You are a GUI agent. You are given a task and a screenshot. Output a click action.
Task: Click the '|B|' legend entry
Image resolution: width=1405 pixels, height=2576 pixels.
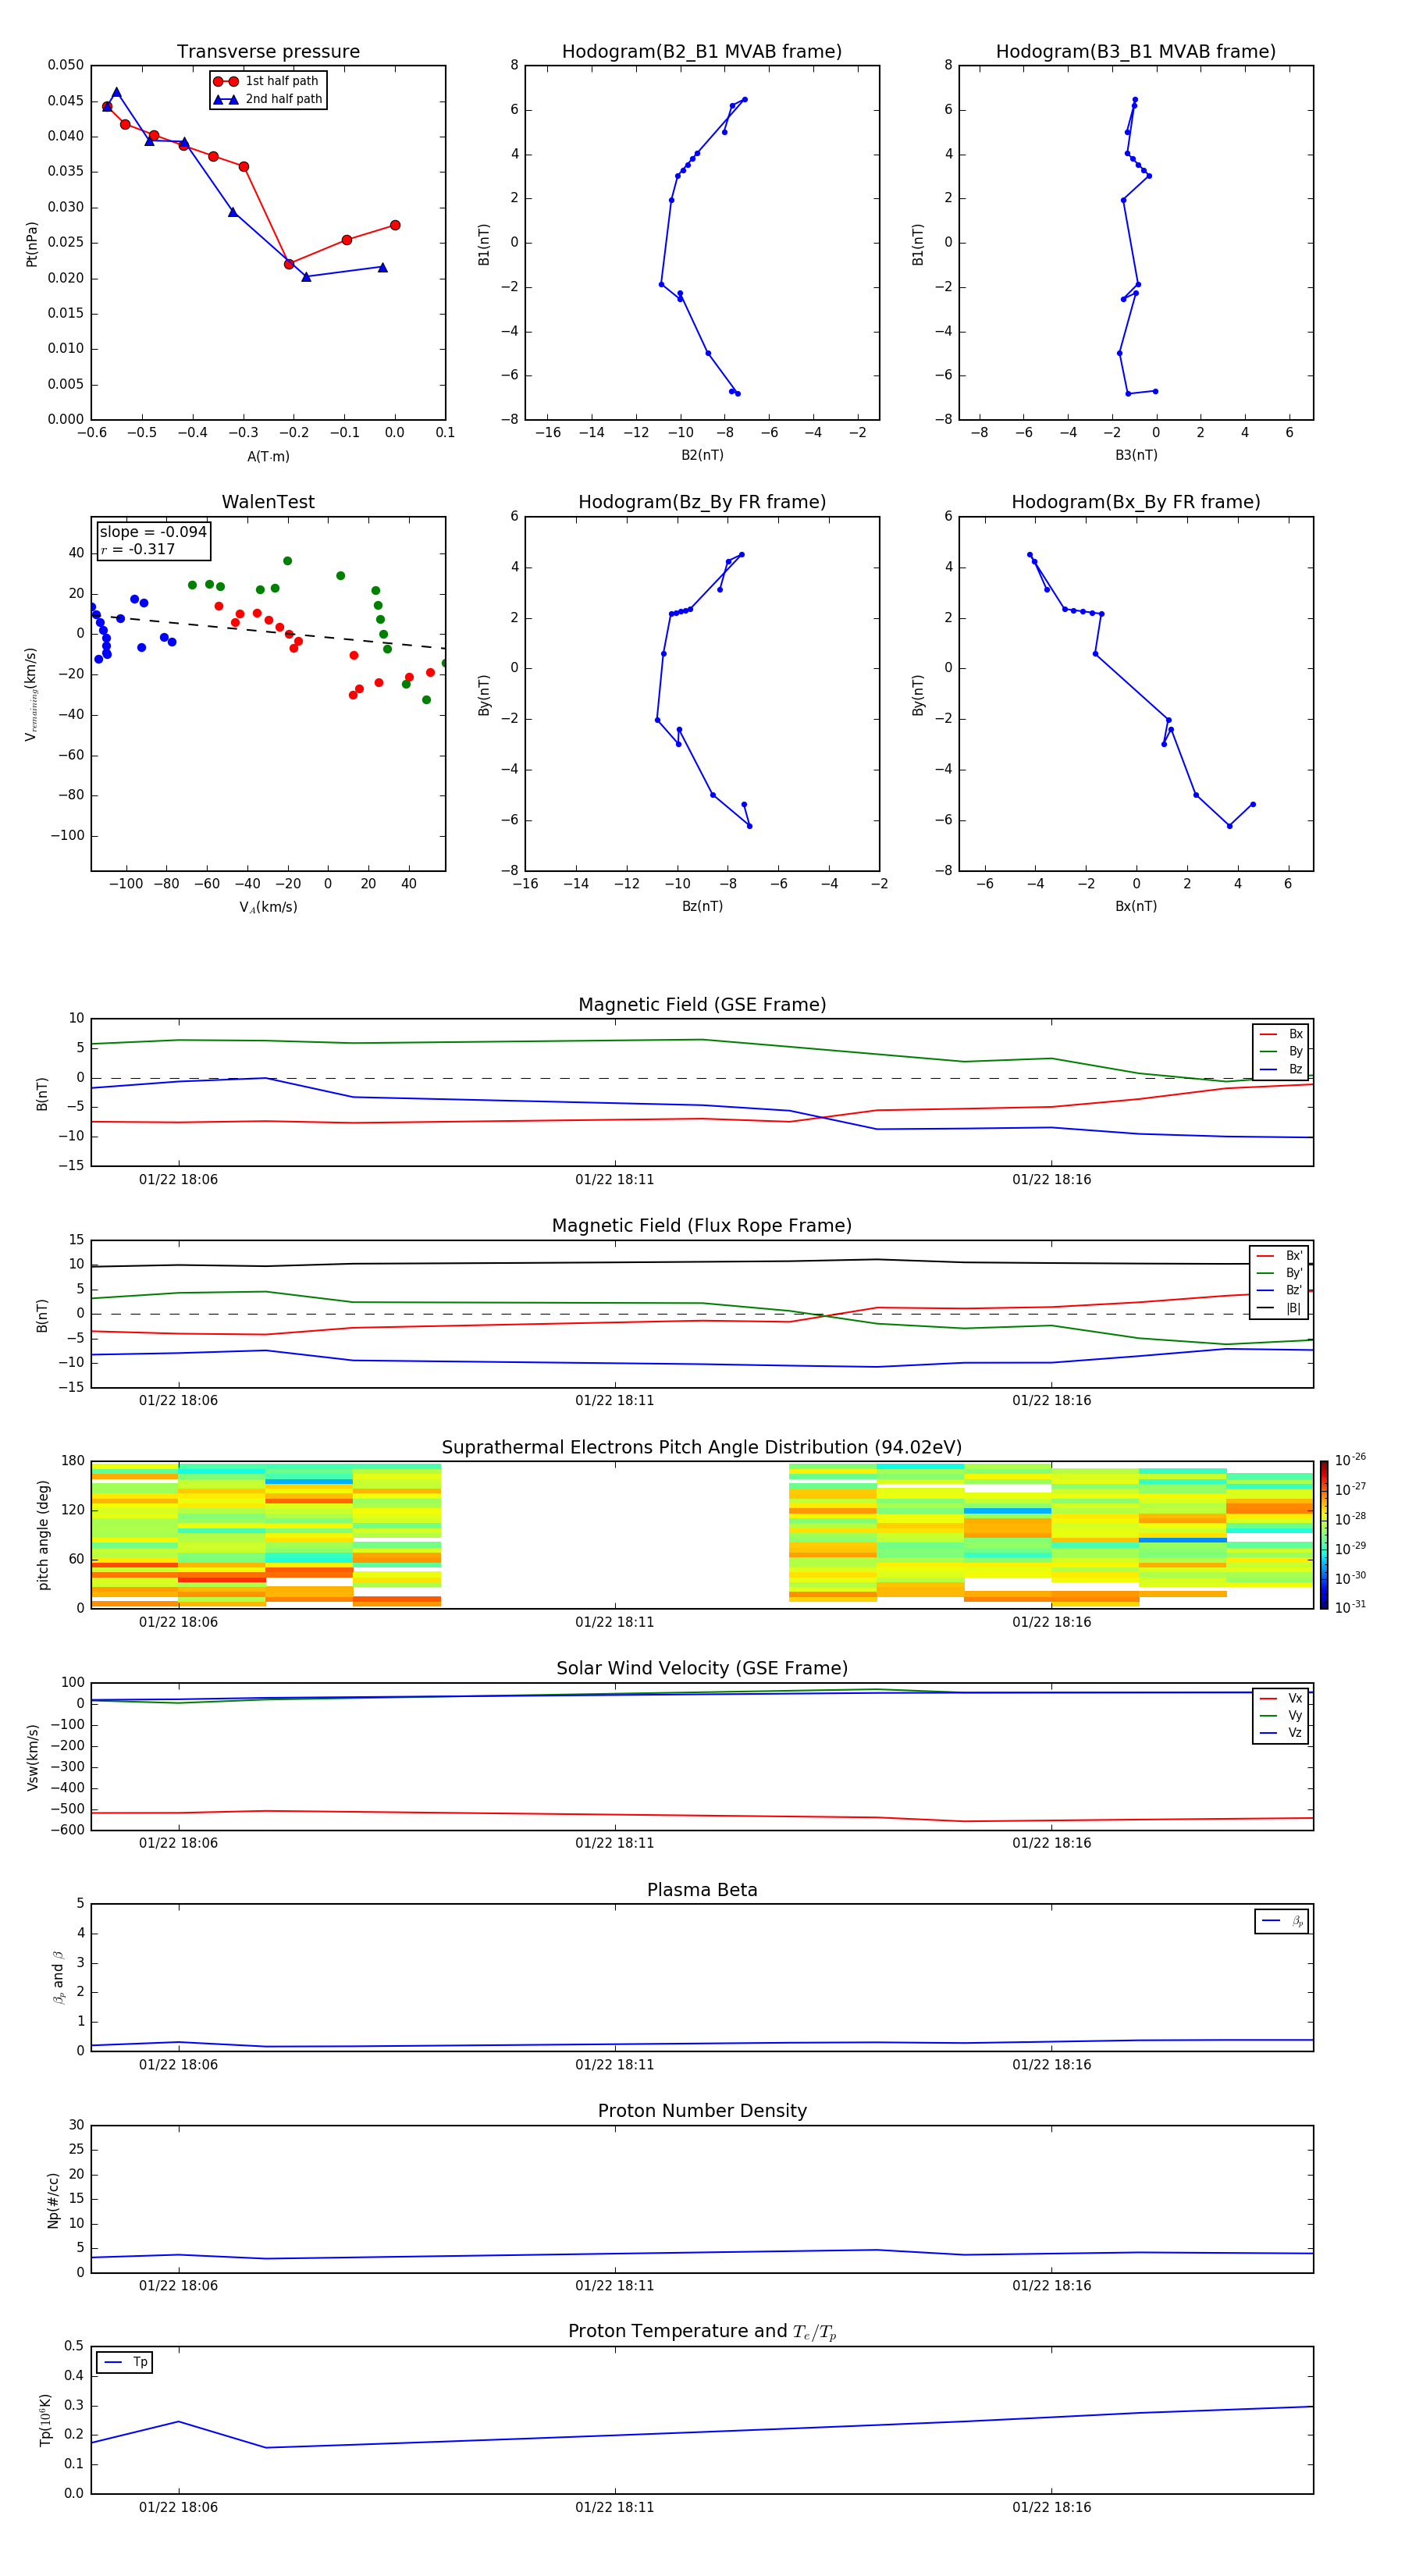[1280, 1308]
